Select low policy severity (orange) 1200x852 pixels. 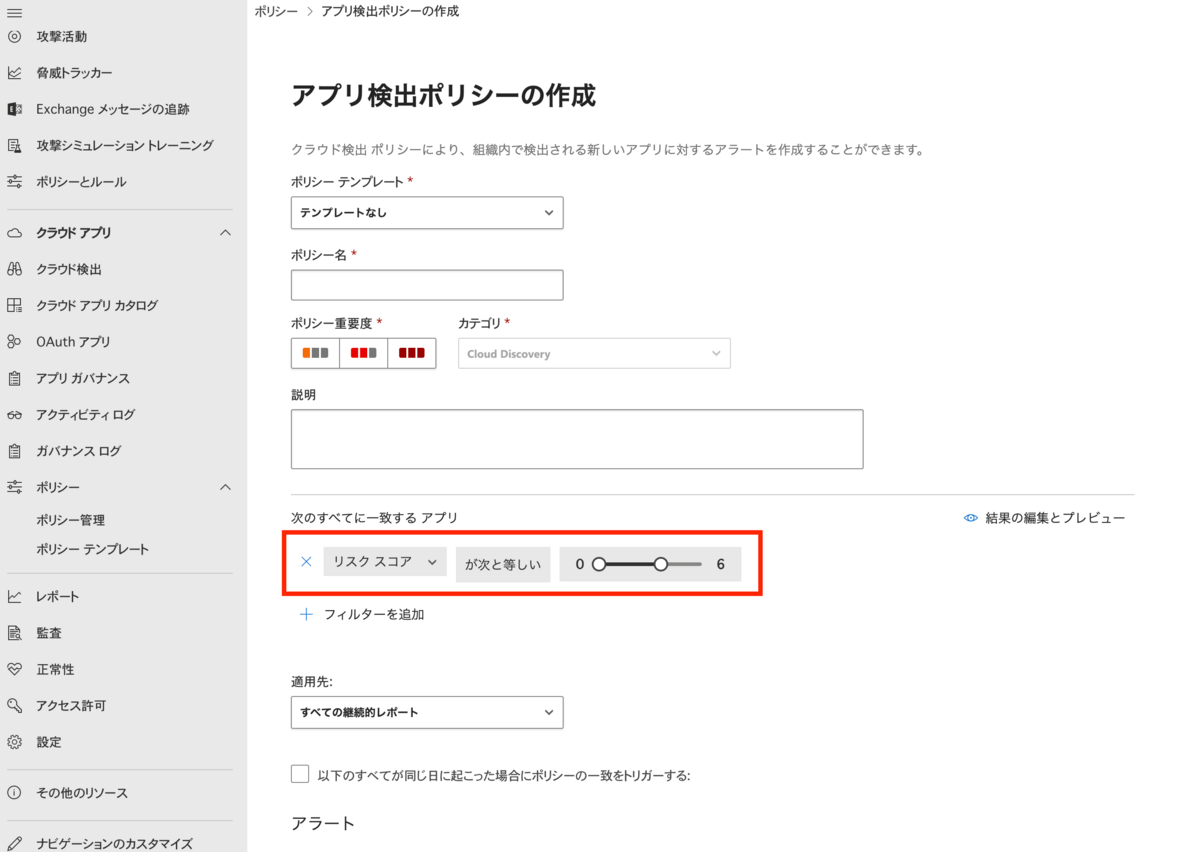point(315,353)
